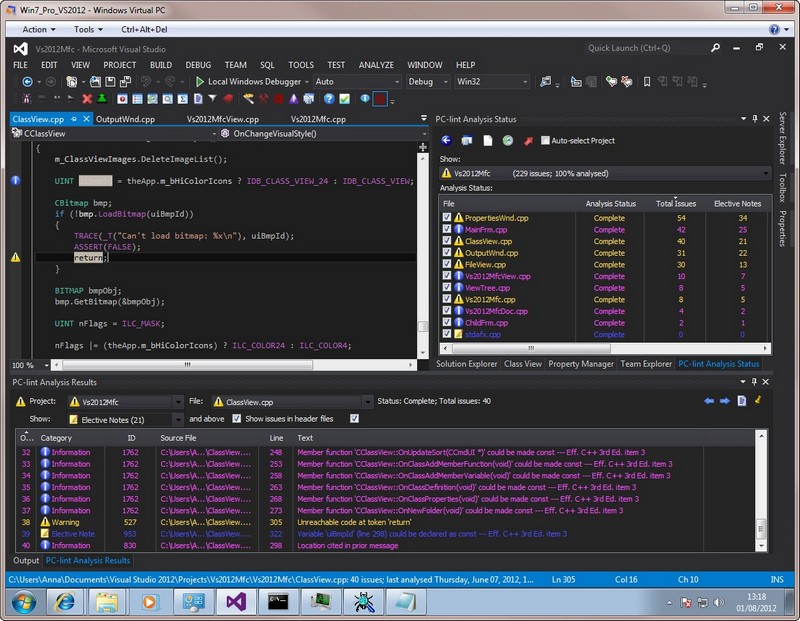Open the BUILD menu
Viewport: 800px width, 621px height.
tap(161, 65)
